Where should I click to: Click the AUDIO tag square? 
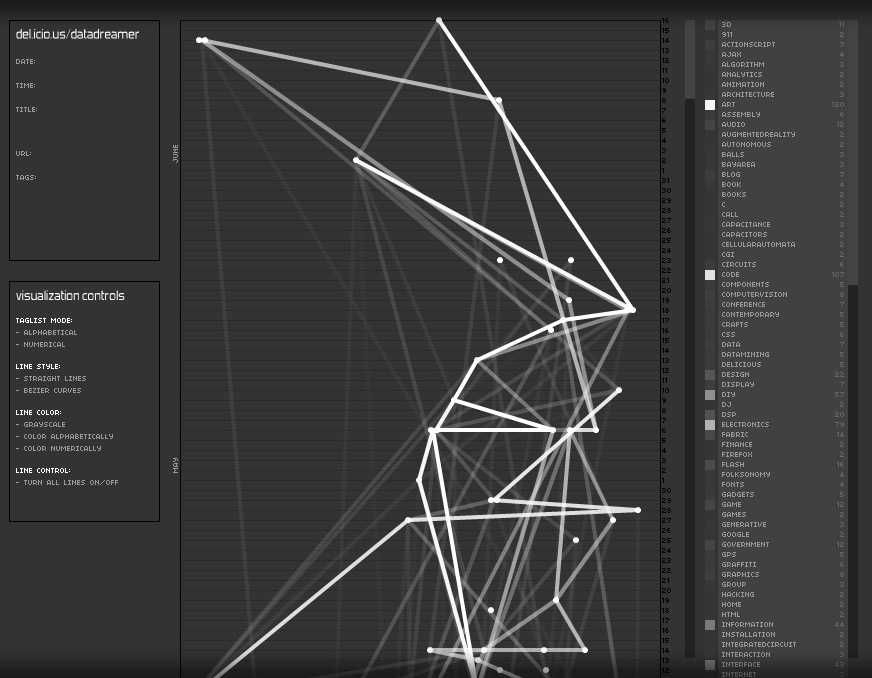[710, 125]
